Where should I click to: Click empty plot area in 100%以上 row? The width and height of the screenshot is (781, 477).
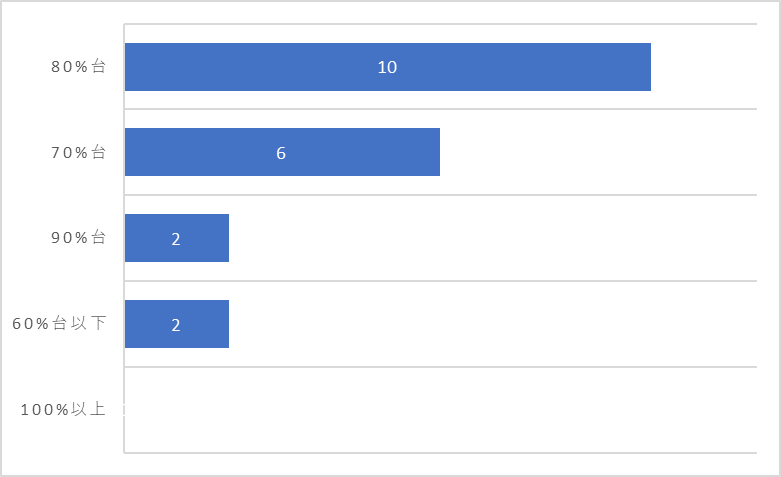coord(440,410)
